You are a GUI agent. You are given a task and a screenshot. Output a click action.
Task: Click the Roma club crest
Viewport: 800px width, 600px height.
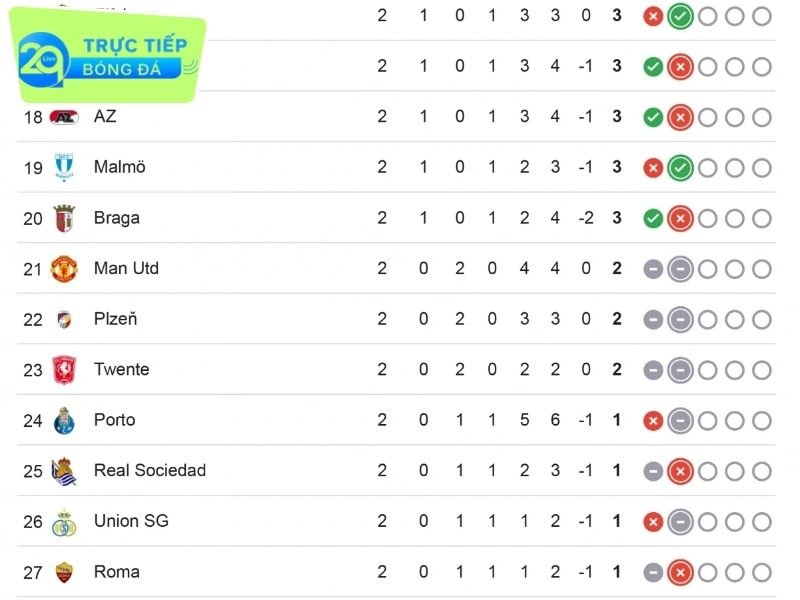[x=64, y=572]
